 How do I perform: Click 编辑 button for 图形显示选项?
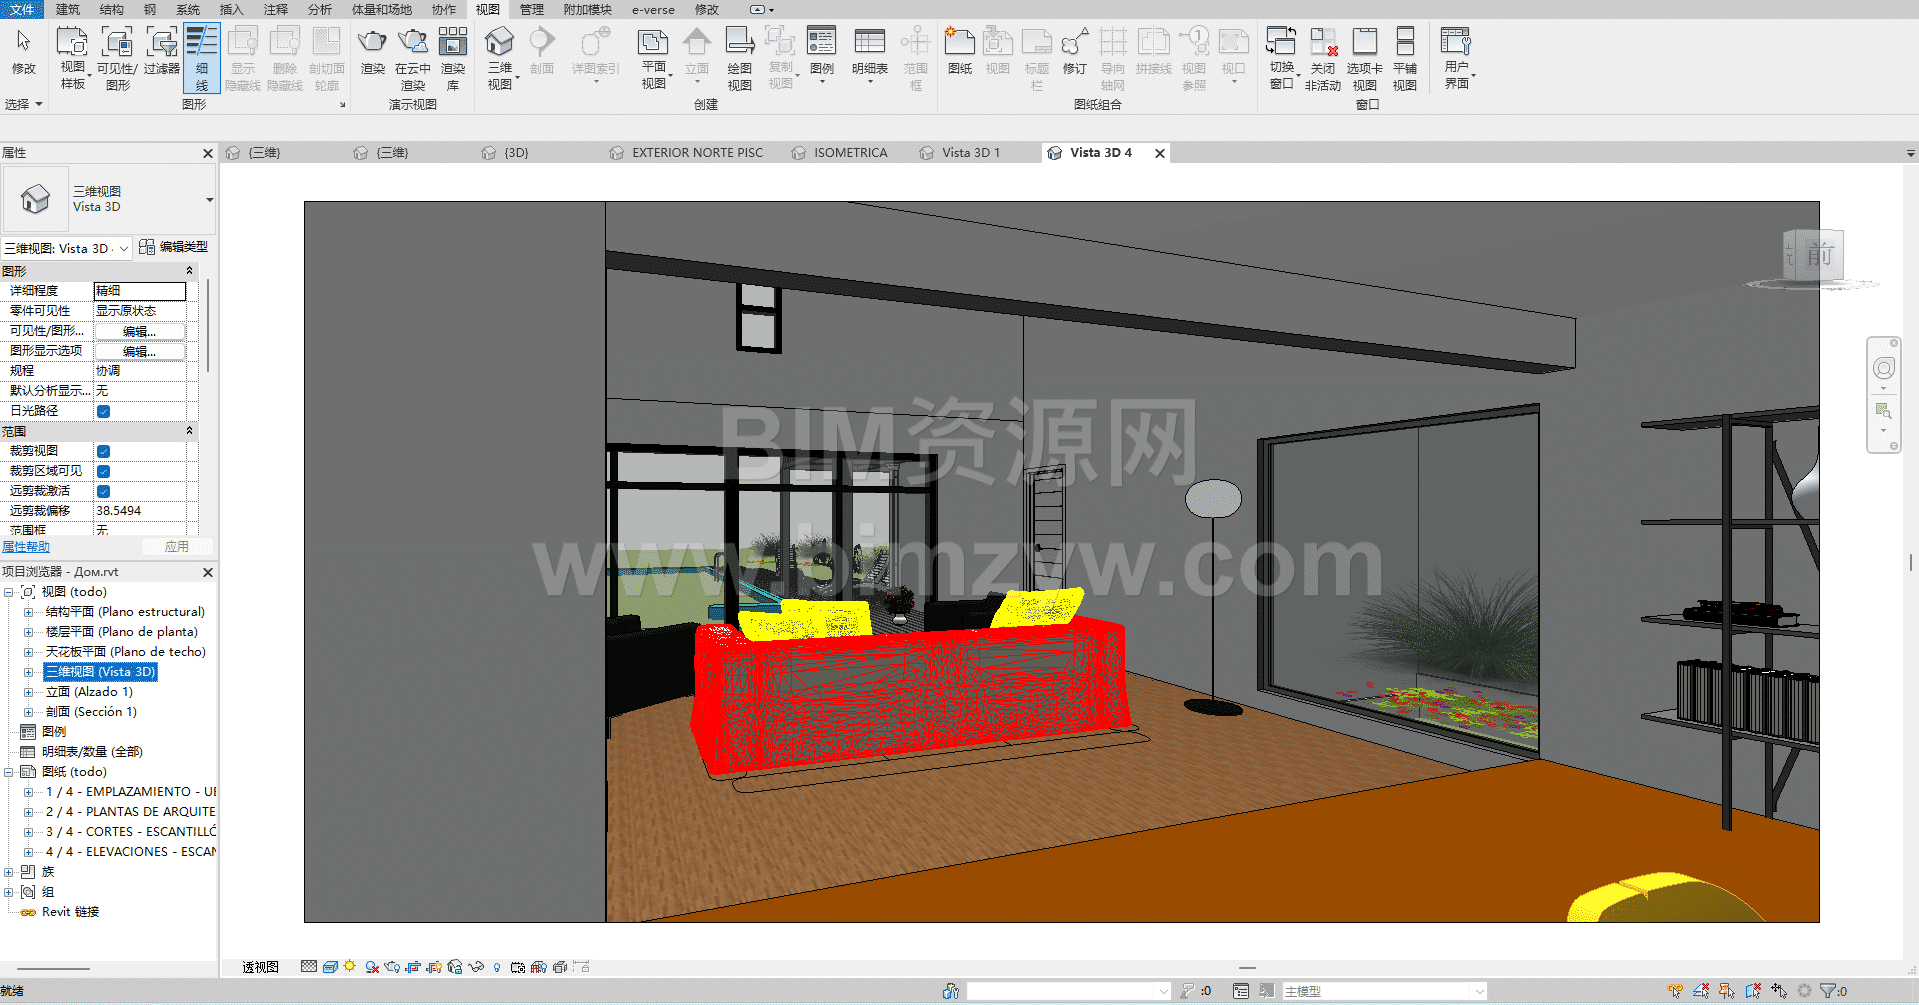[139, 351]
